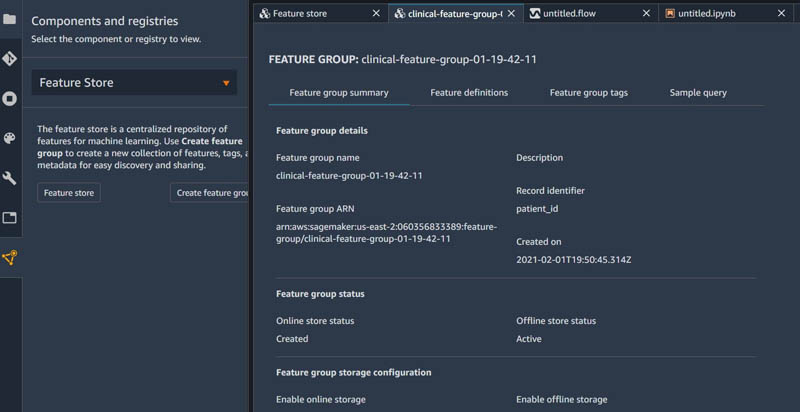Screen dimensions: 800x412
Task: Open the Sample query tab
Action: pyautogui.click(x=698, y=93)
